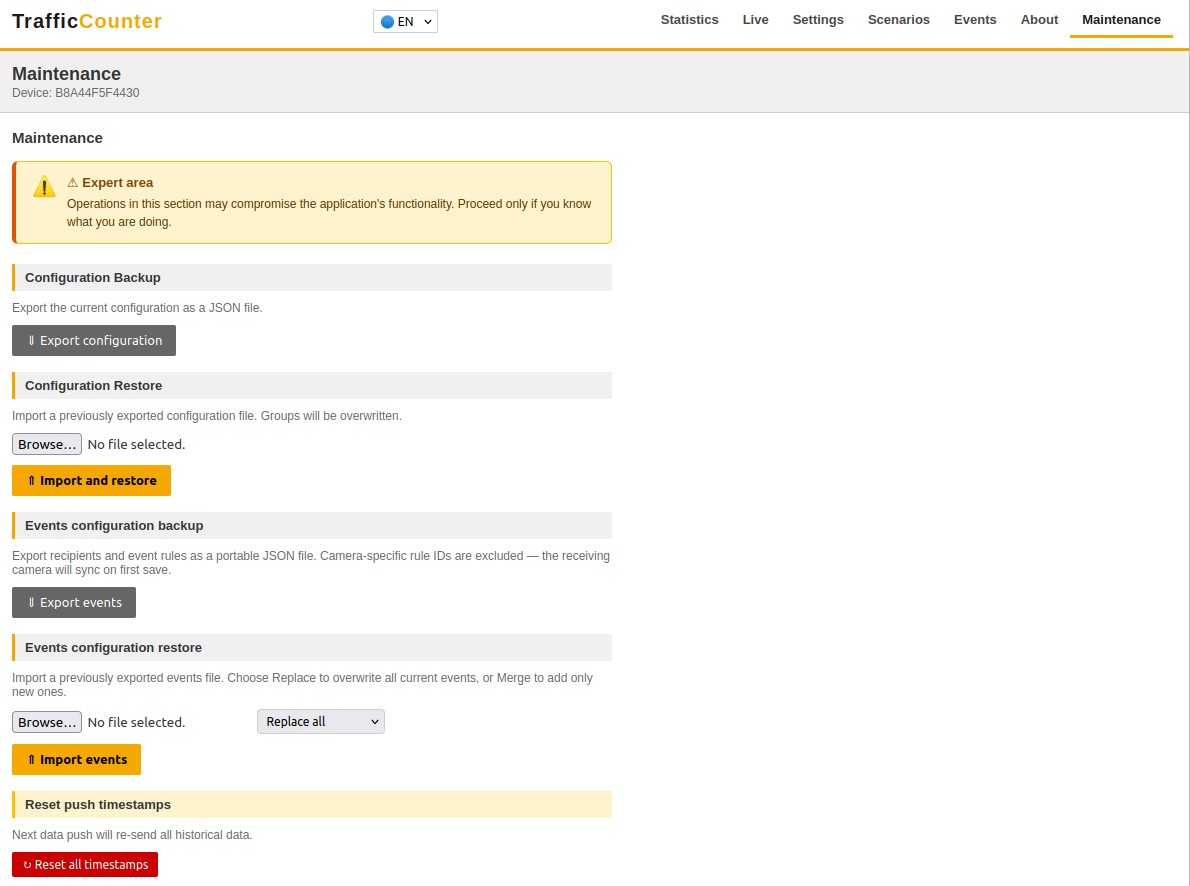Click 'No file selected.' under Configuration Restore

pos(137,444)
